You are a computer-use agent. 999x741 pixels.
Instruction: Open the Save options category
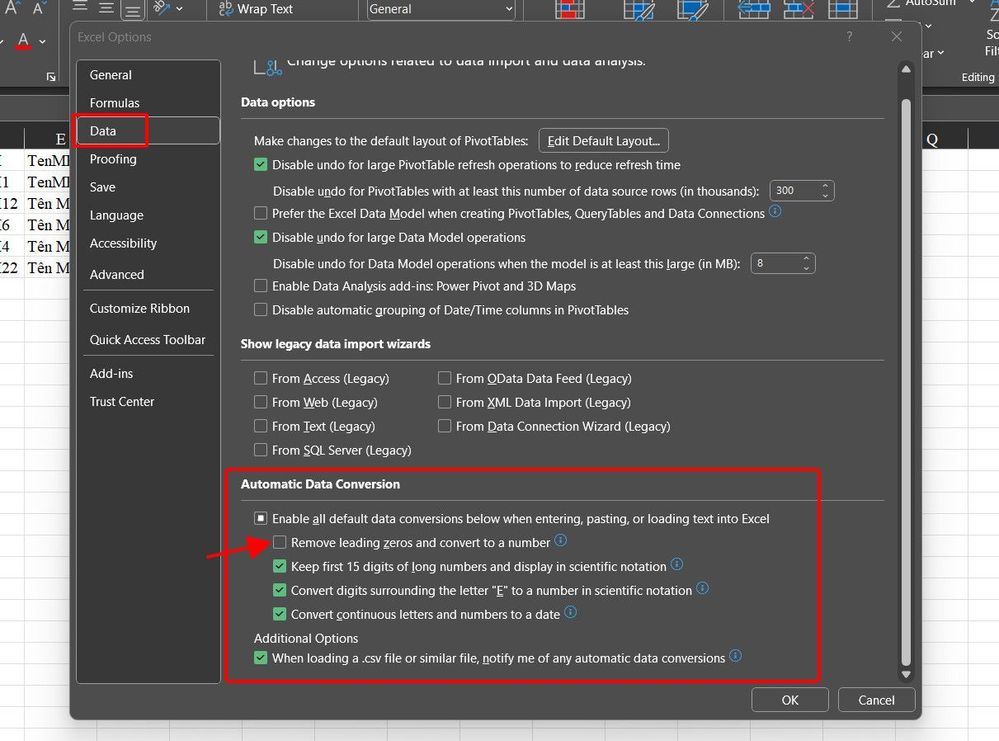(x=148, y=187)
